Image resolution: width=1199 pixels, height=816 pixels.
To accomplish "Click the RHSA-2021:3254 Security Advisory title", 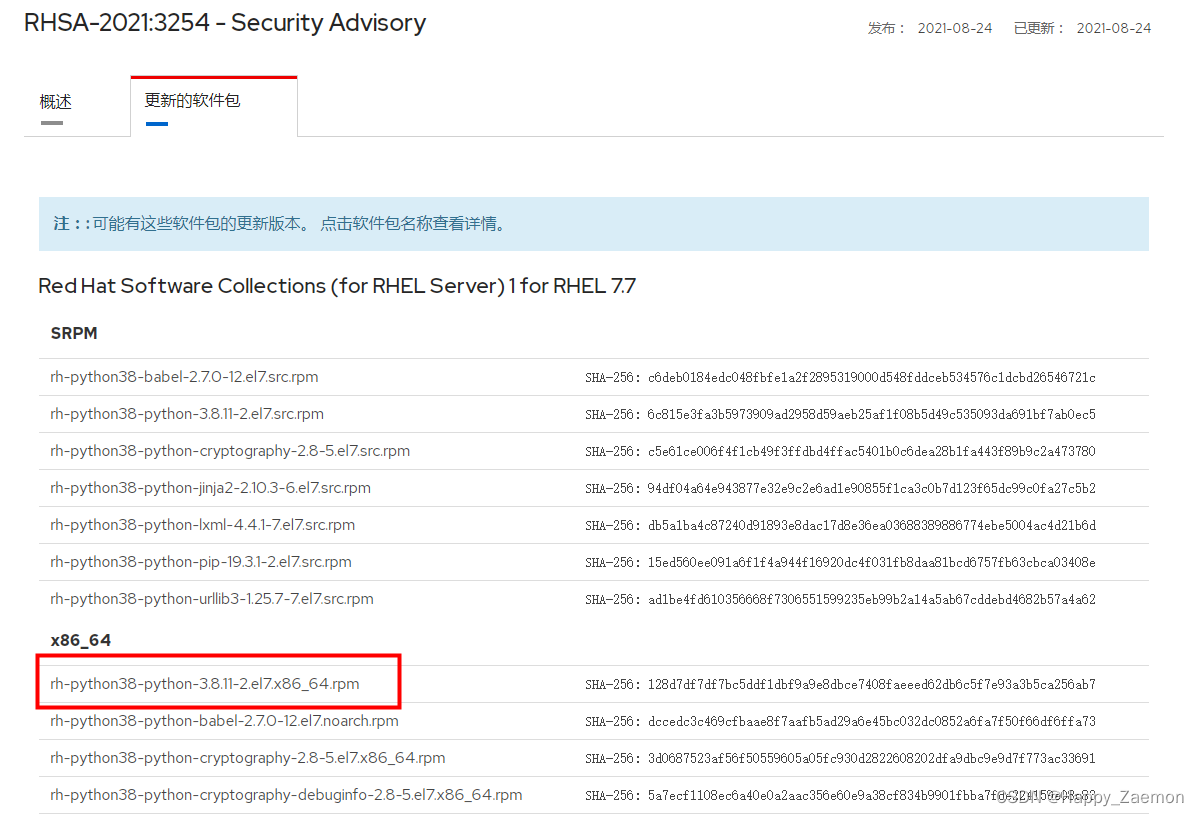I will (x=225, y=23).
